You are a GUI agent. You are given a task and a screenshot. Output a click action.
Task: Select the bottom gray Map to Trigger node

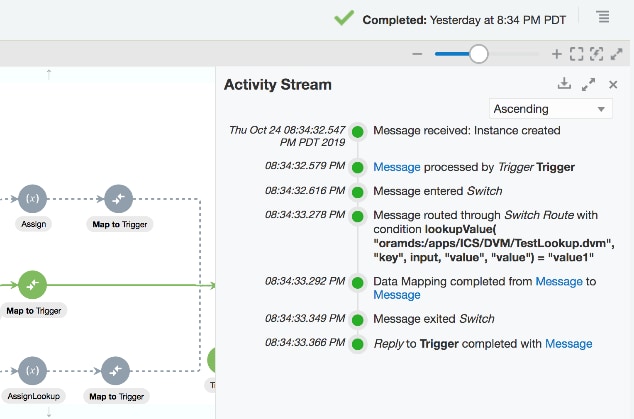coord(117,371)
